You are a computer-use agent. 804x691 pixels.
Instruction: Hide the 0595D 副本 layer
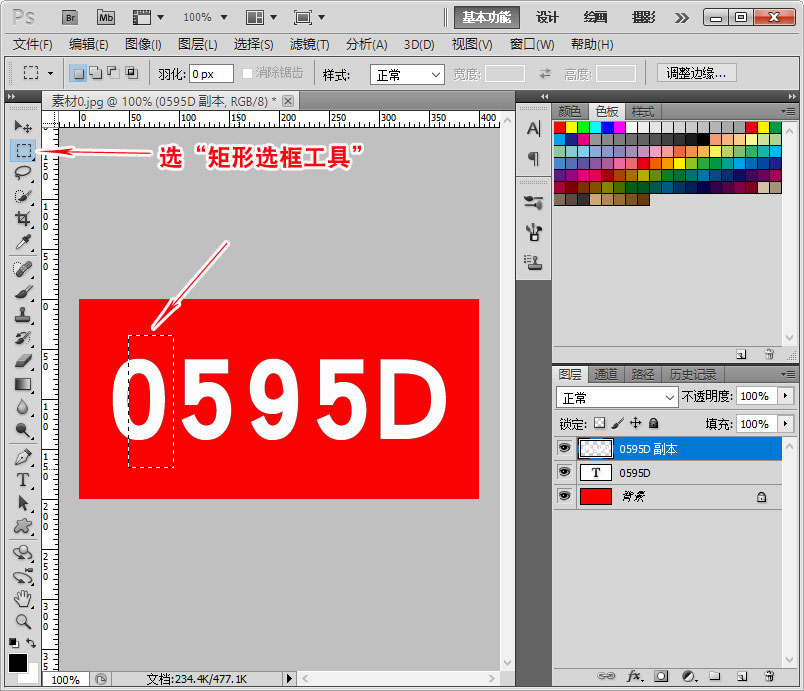564,448
